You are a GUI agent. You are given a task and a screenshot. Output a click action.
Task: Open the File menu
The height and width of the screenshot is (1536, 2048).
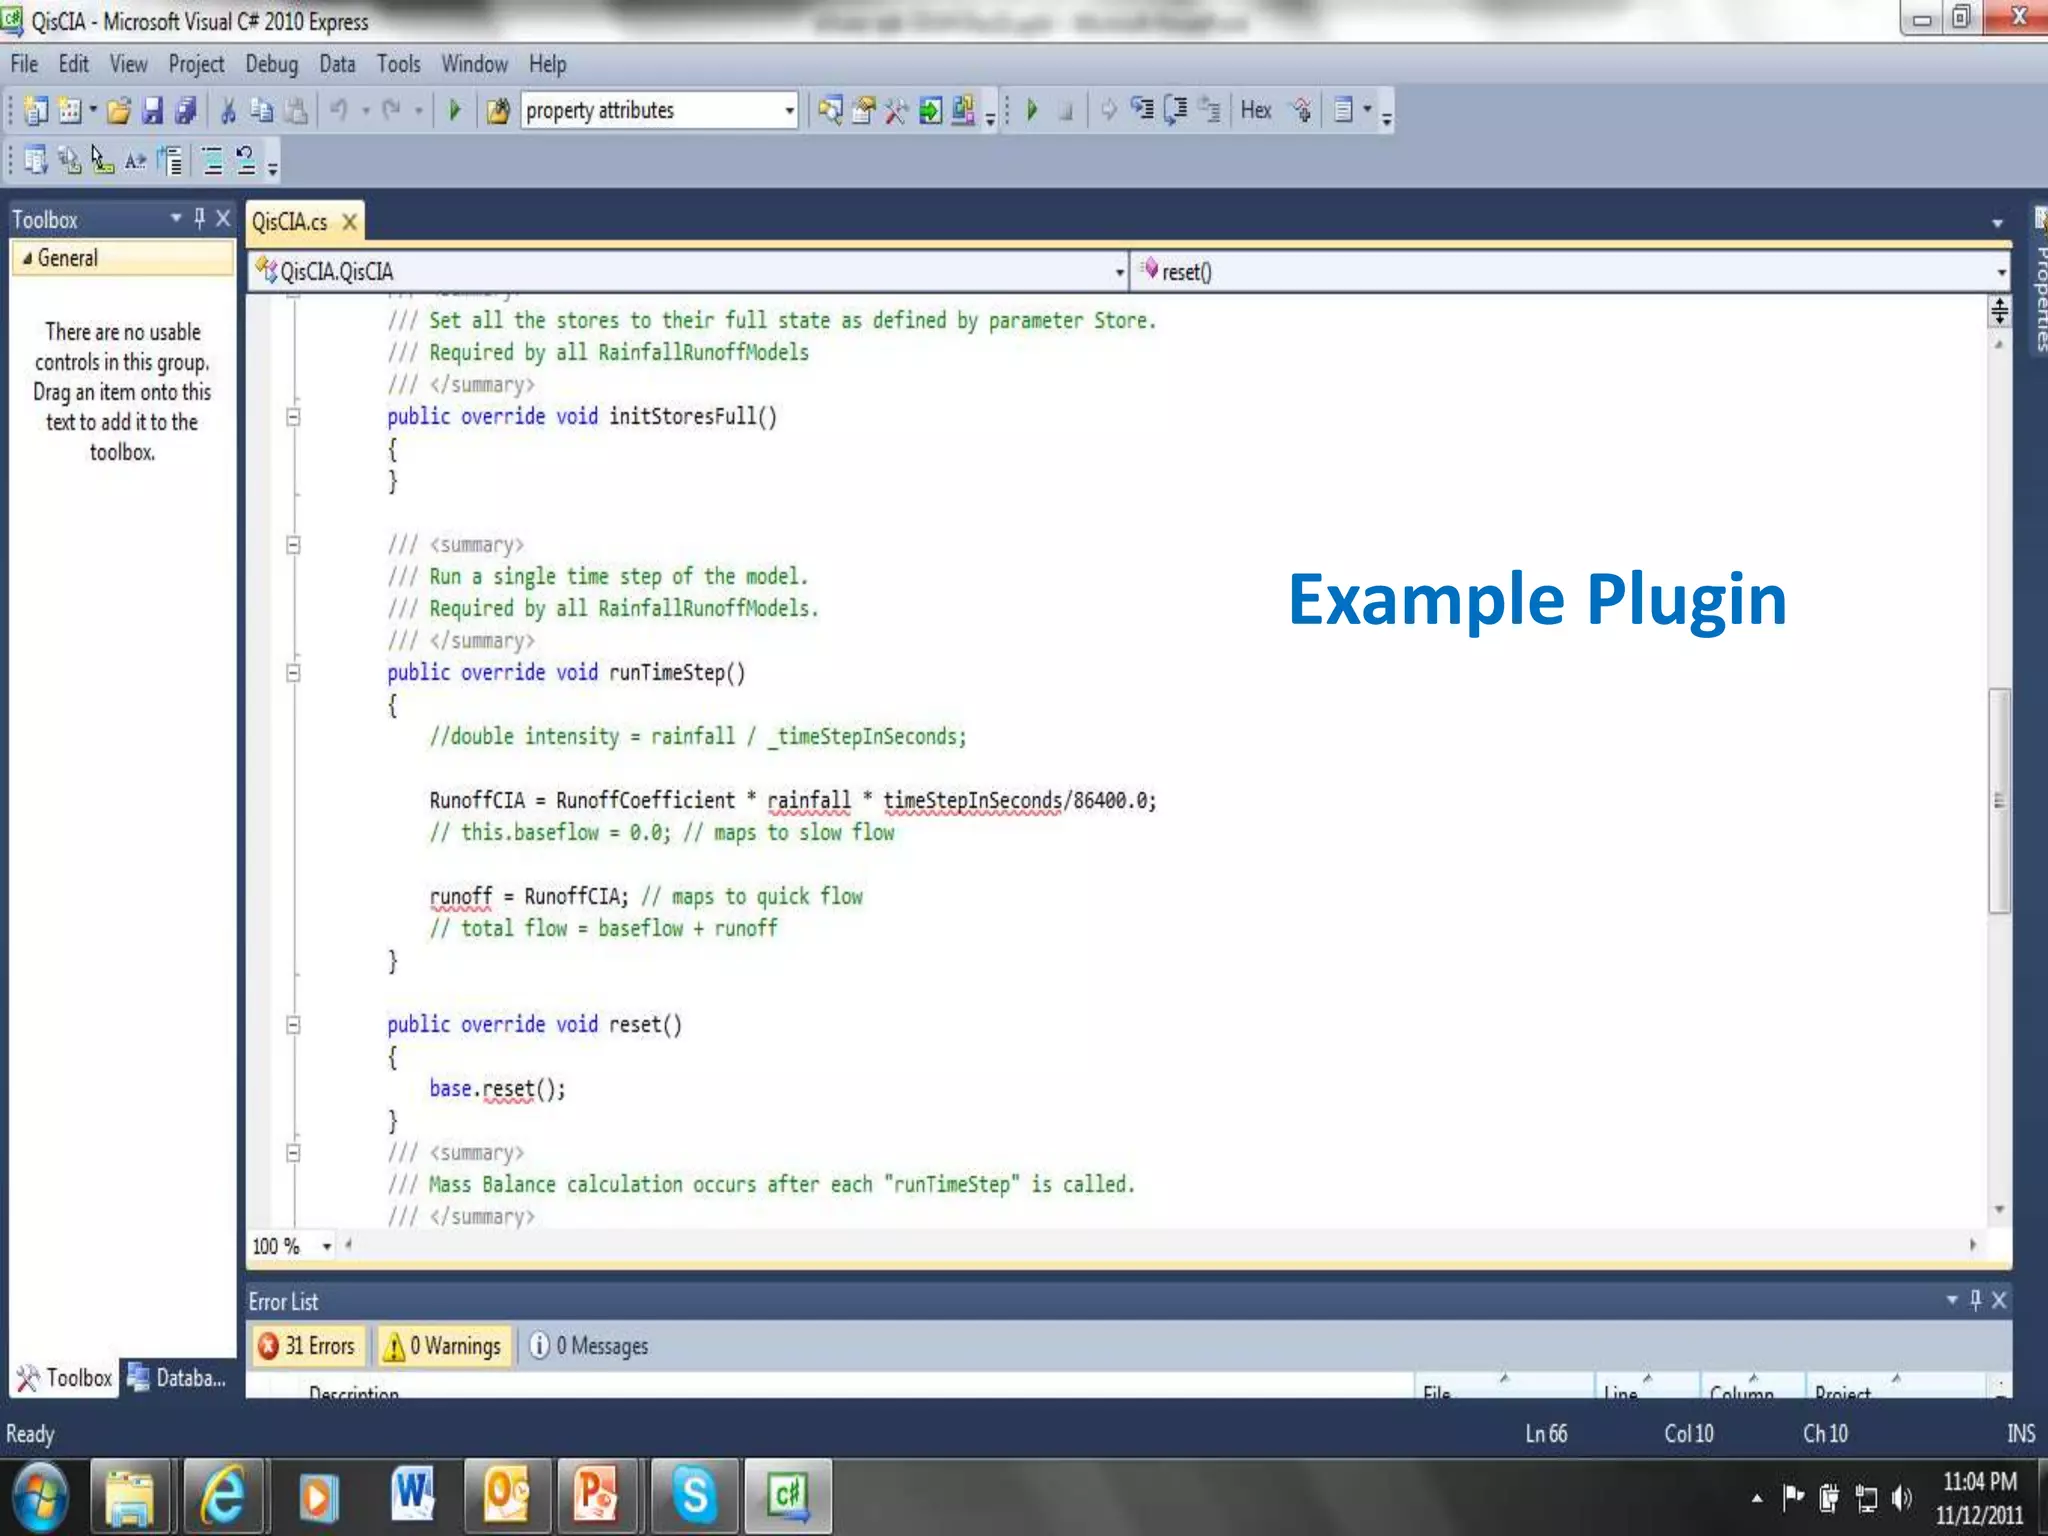tap(24, 64)
